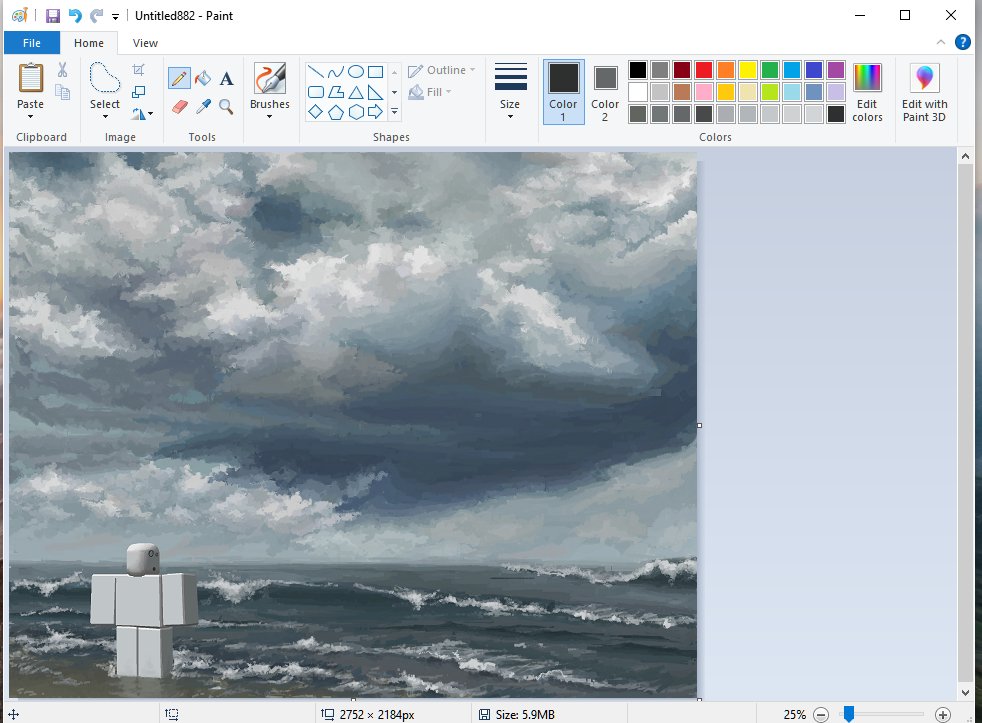Switch to the View tab
The width and height of the screenshot is (982, 723).
coord(145,43)
